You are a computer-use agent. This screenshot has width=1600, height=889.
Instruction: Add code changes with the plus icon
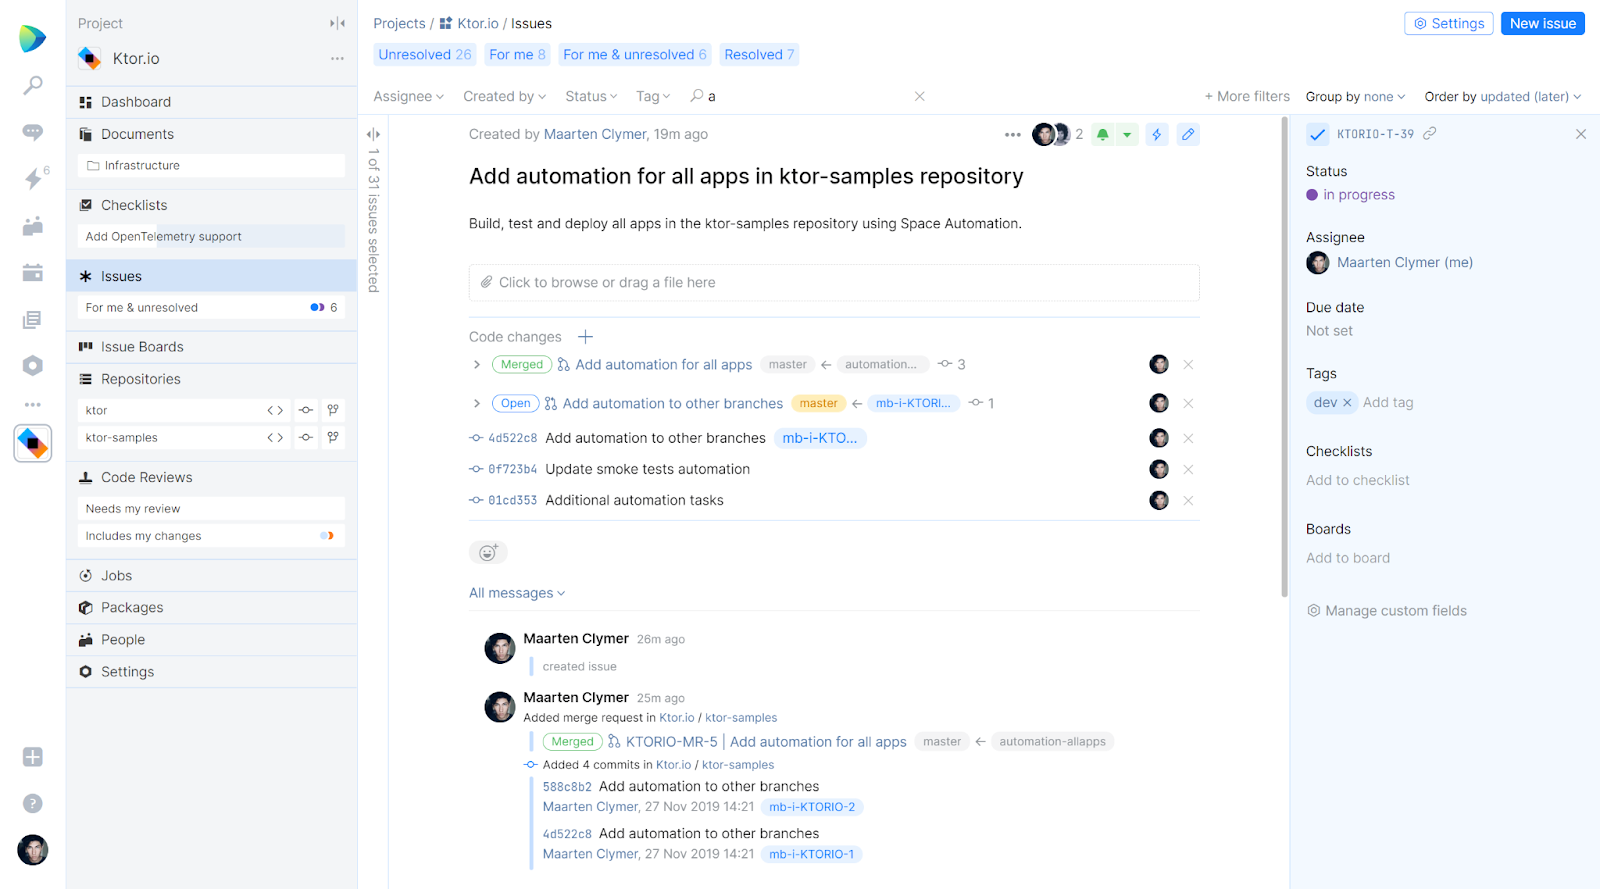tap(586, 337)
